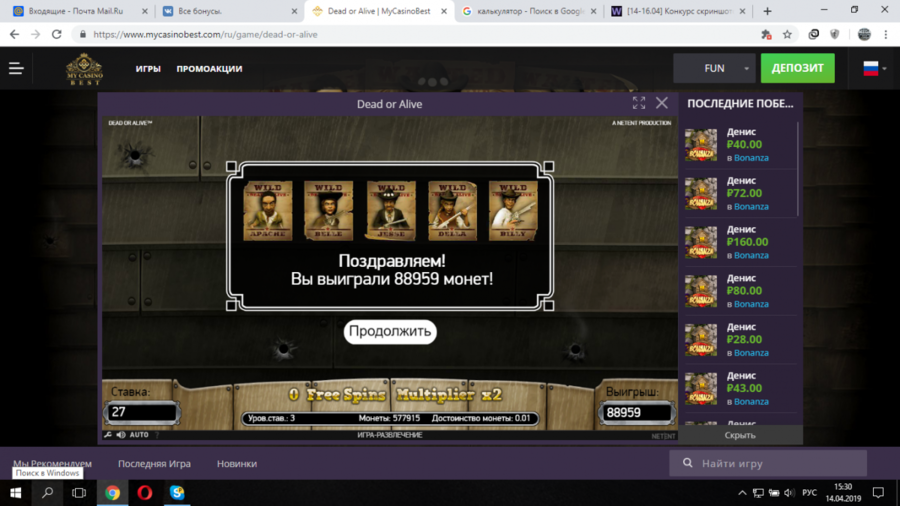Screen dimensions: 900x506
Task: Reload the page in the browser
Action: 56,34
